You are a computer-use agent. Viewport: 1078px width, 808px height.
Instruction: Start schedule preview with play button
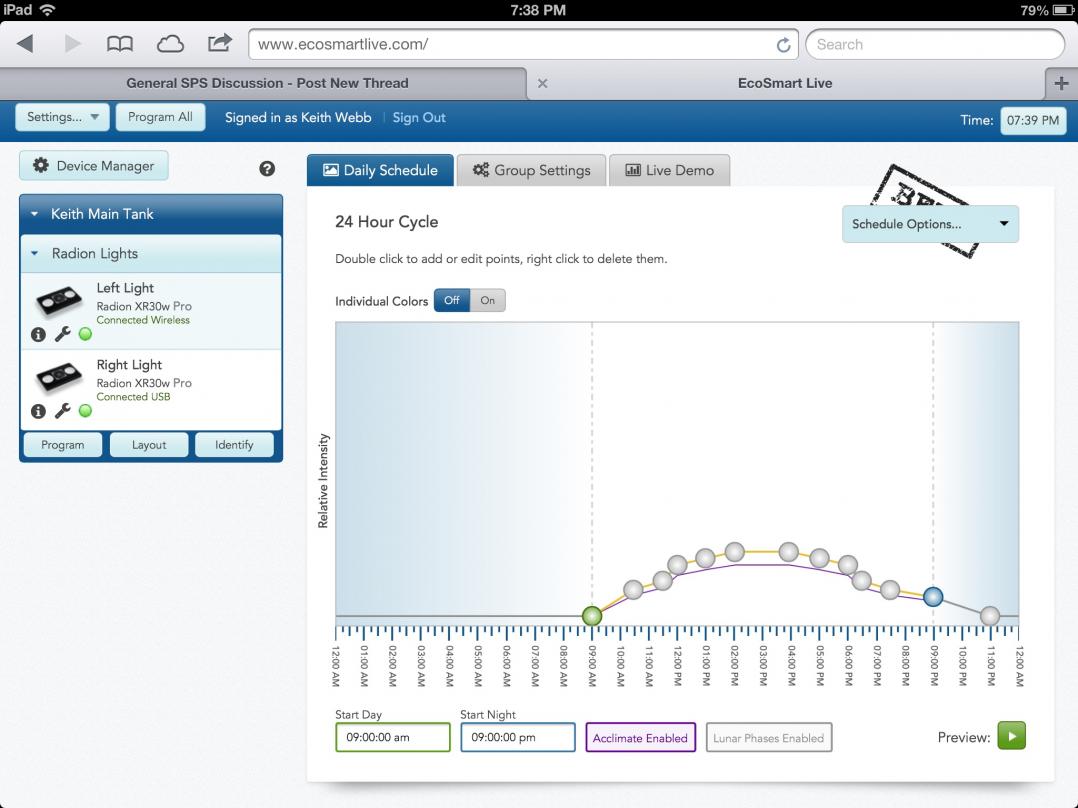tap(1011, 736)
